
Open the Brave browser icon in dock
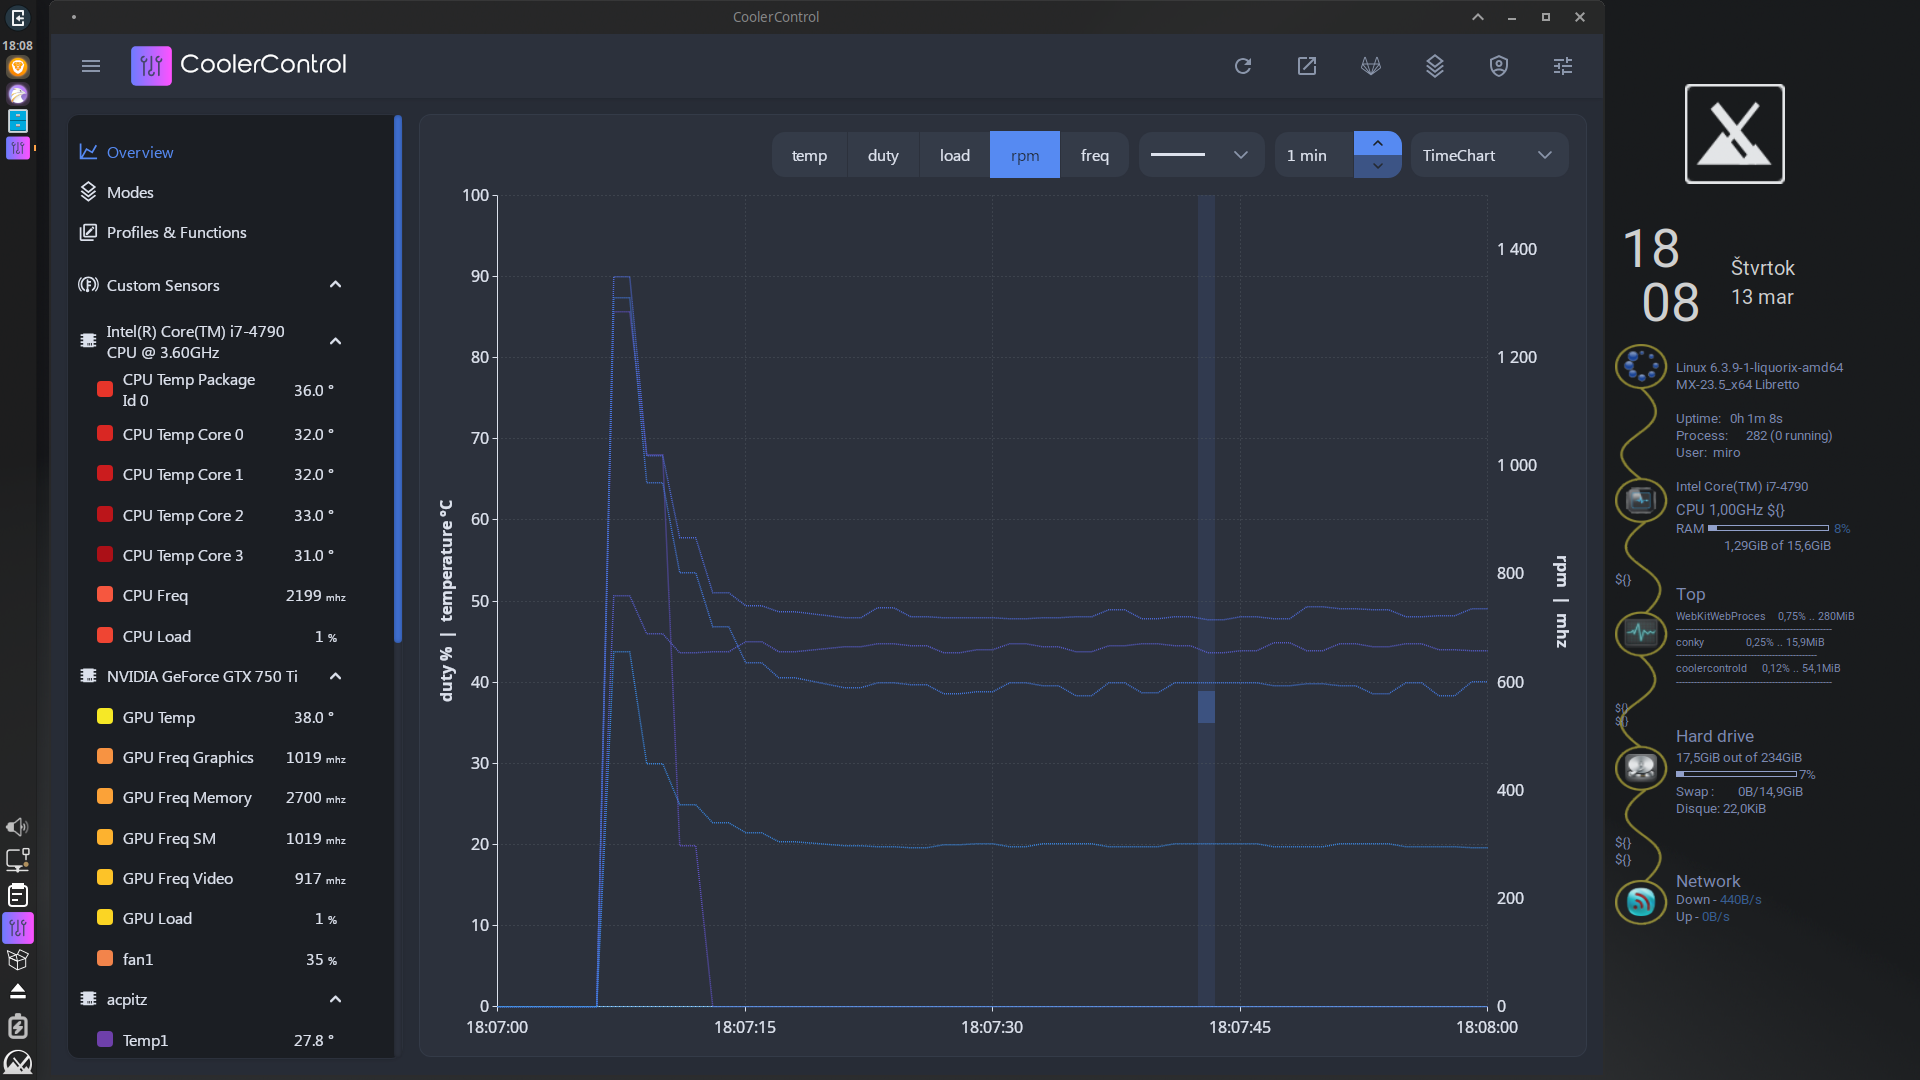[x=18, y=67]
